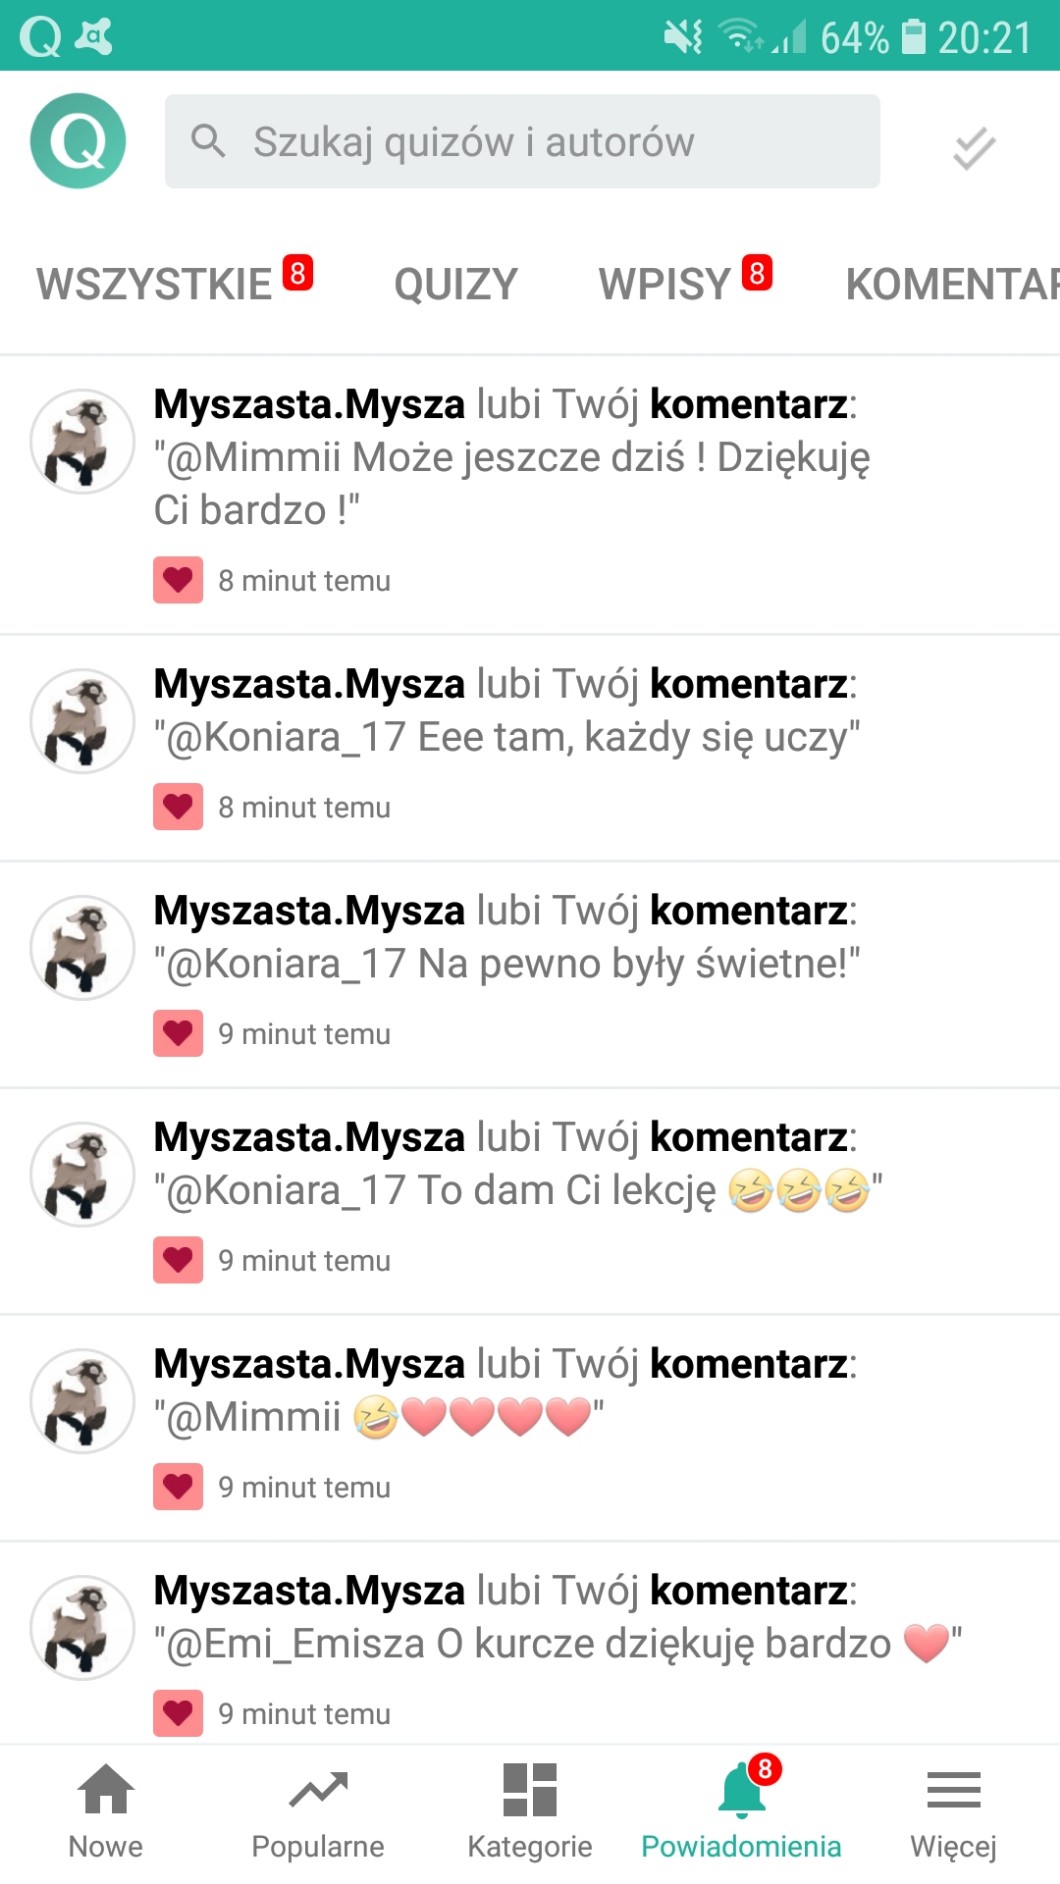Open notification 'Eee tam, każdy się uczy'
1060x1884 pixels.
(x=530, y=748)
